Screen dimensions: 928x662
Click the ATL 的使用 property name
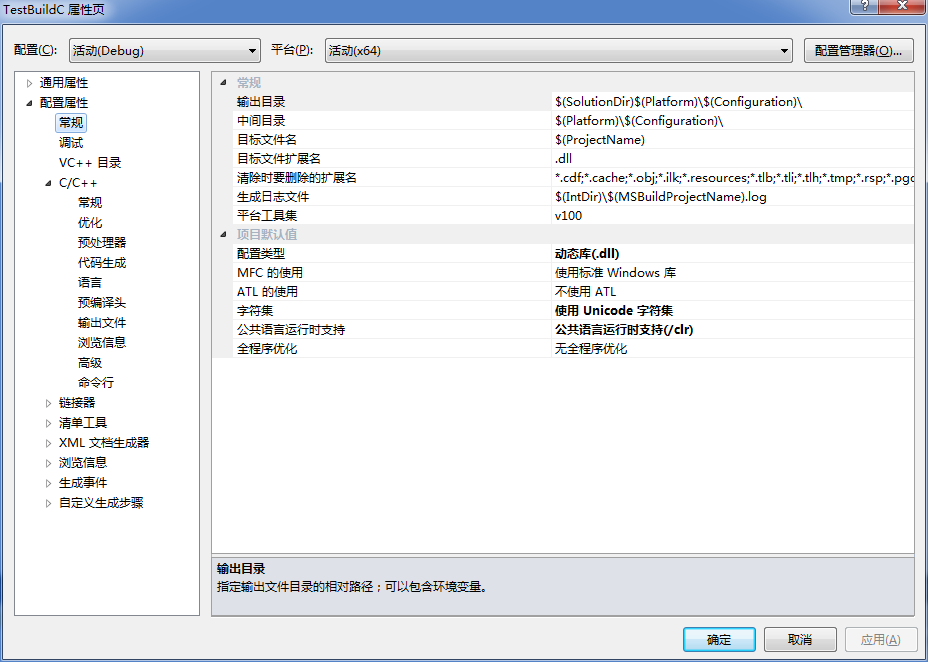[x=268, y=292]
